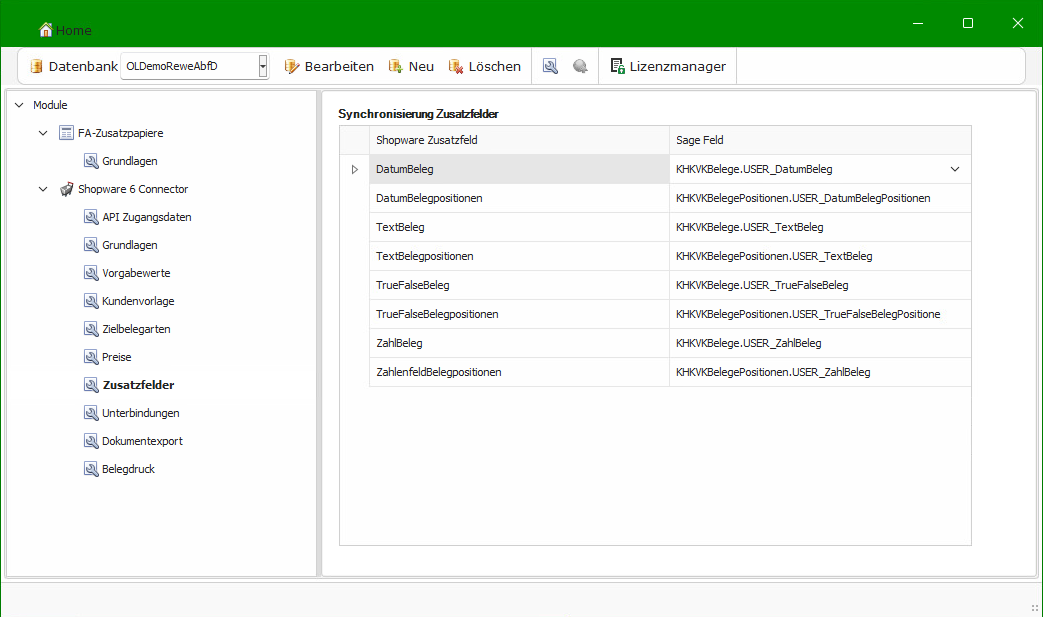
Task: Open Unterbindungen in the tree
Action: (x=140, y=413)
